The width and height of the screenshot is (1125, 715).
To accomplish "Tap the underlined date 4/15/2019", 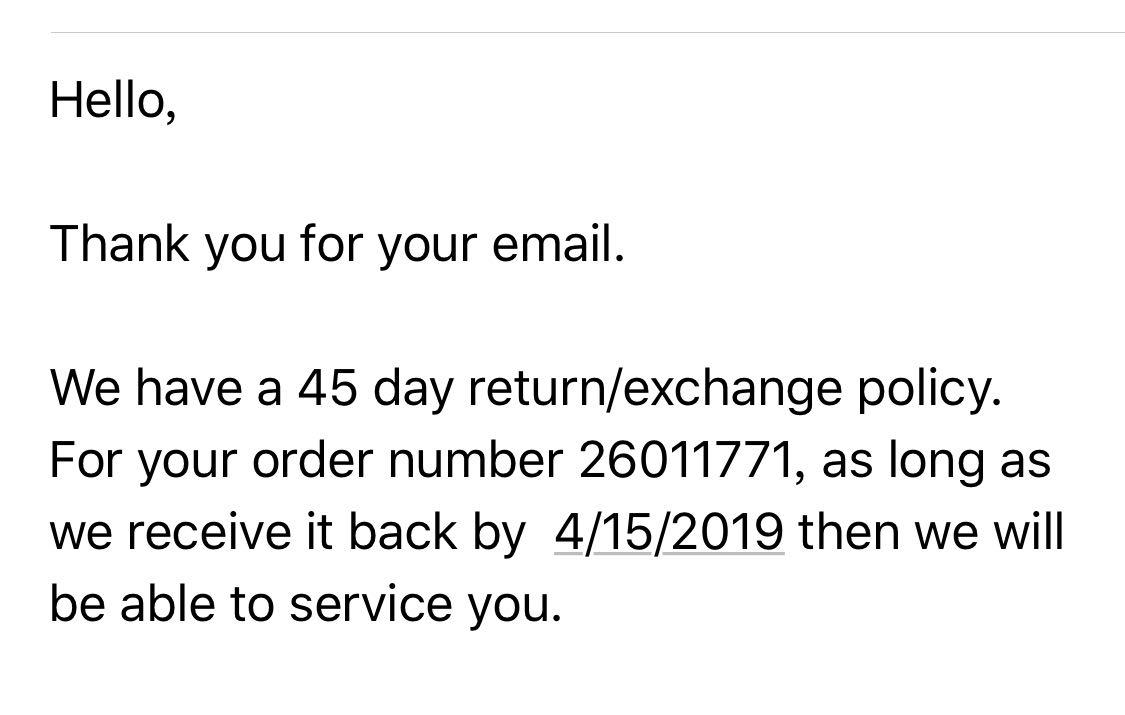I will [x=669, y=532].
